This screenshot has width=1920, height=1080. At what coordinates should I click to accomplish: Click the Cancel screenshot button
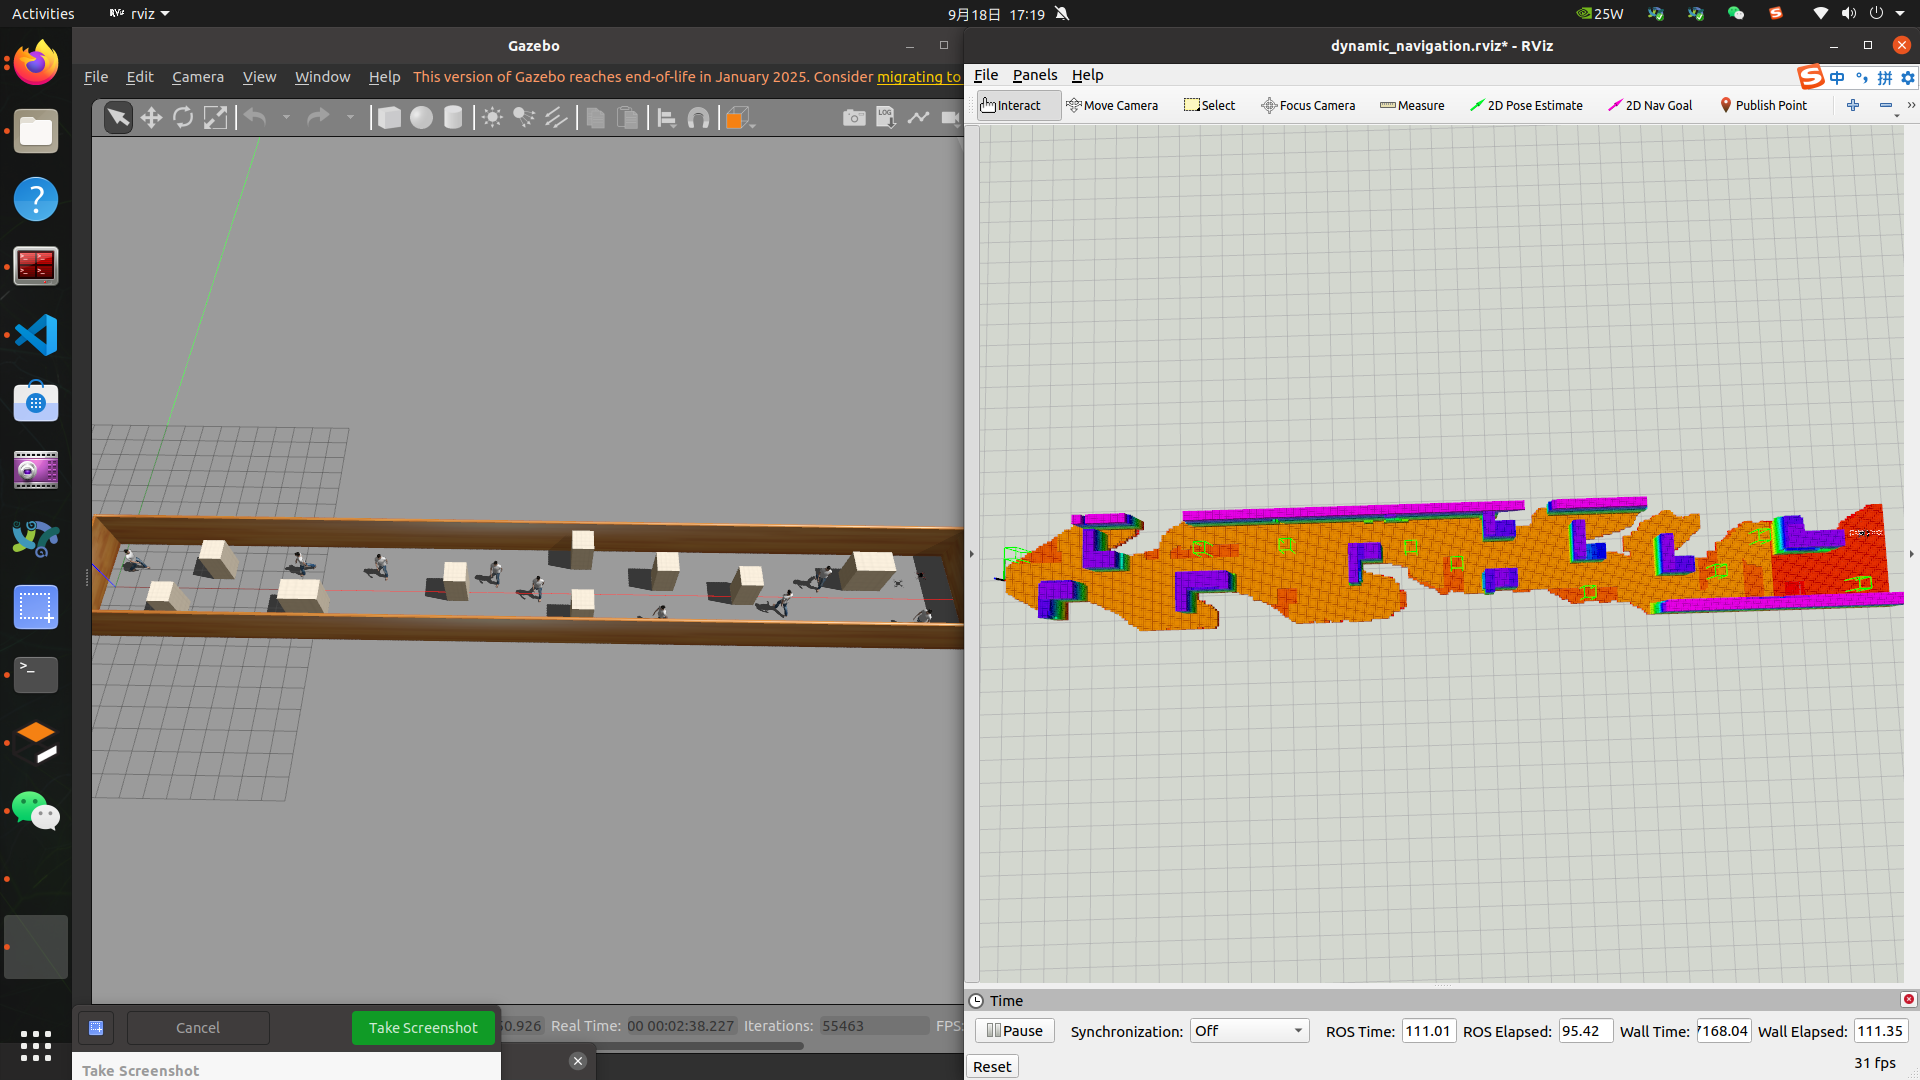[x=198, y=1028]
